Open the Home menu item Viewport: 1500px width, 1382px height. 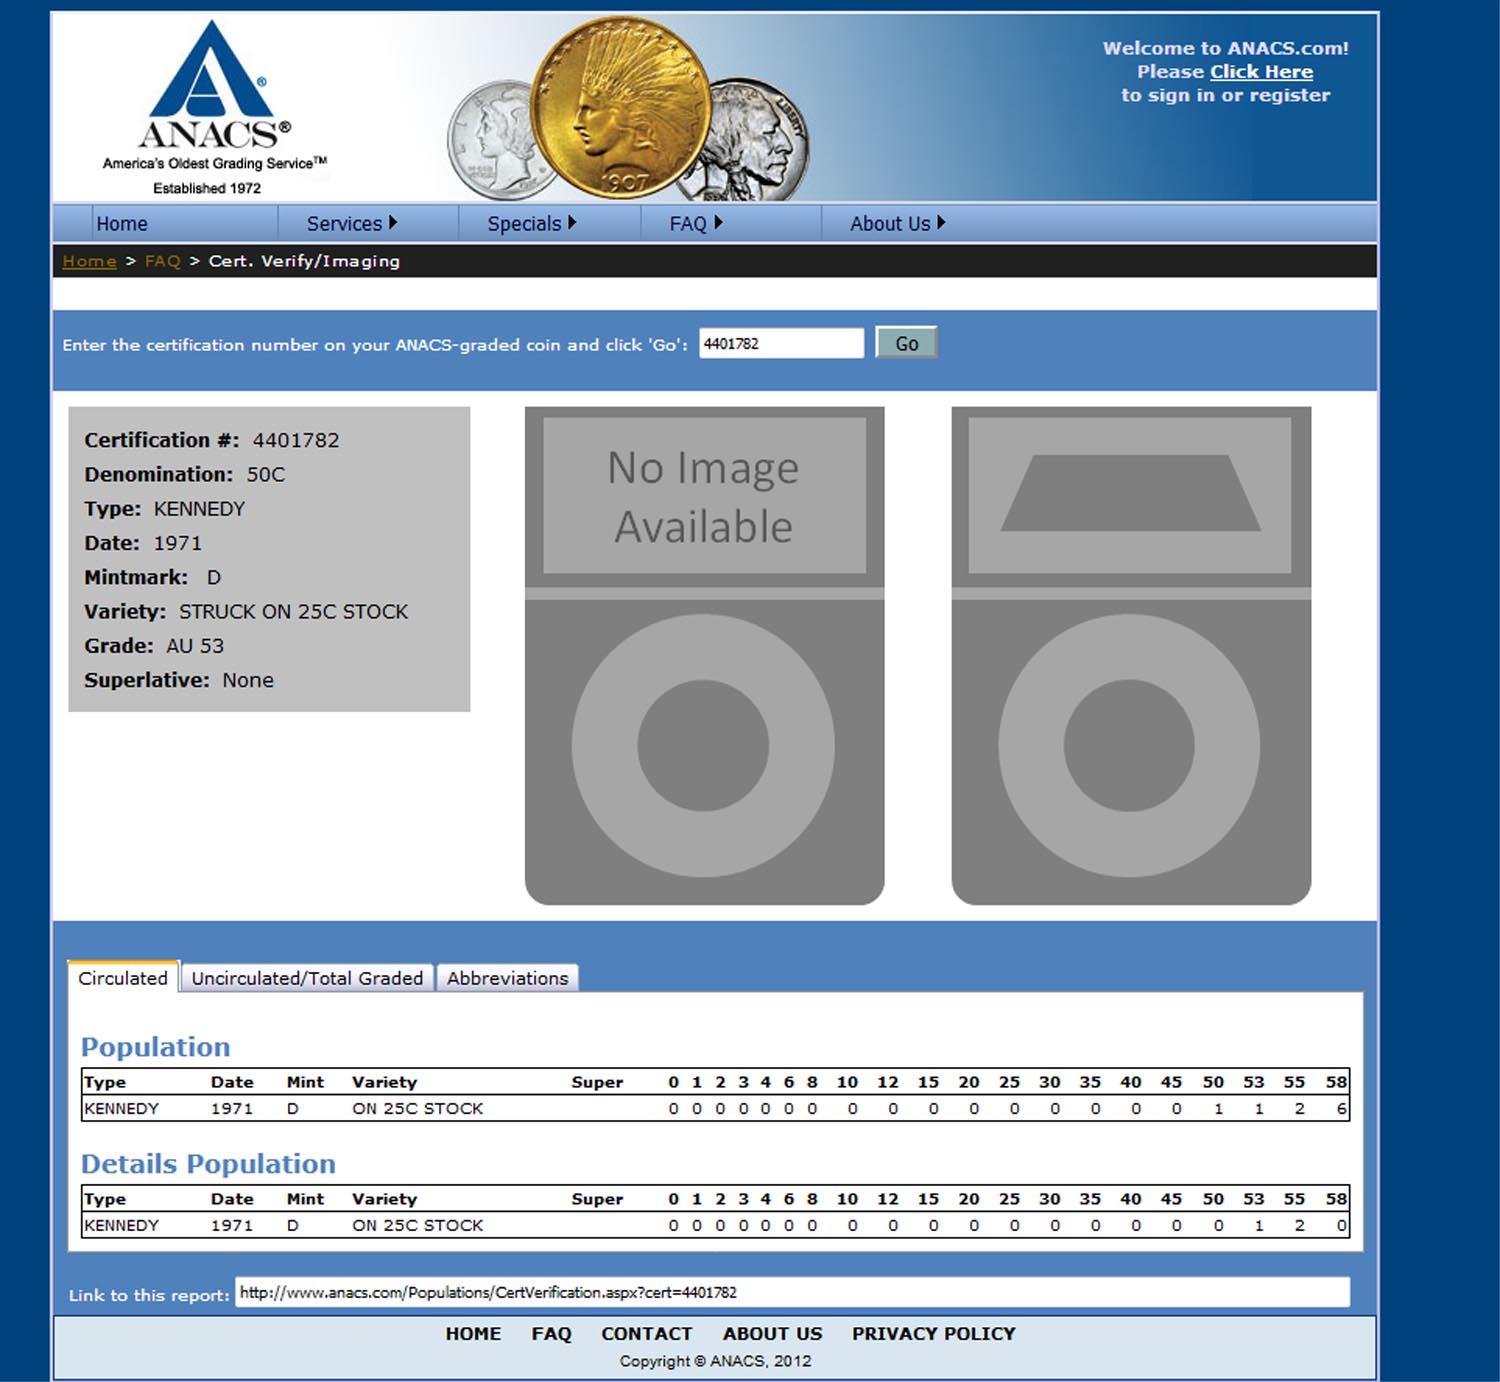click(x=122, y=224)
